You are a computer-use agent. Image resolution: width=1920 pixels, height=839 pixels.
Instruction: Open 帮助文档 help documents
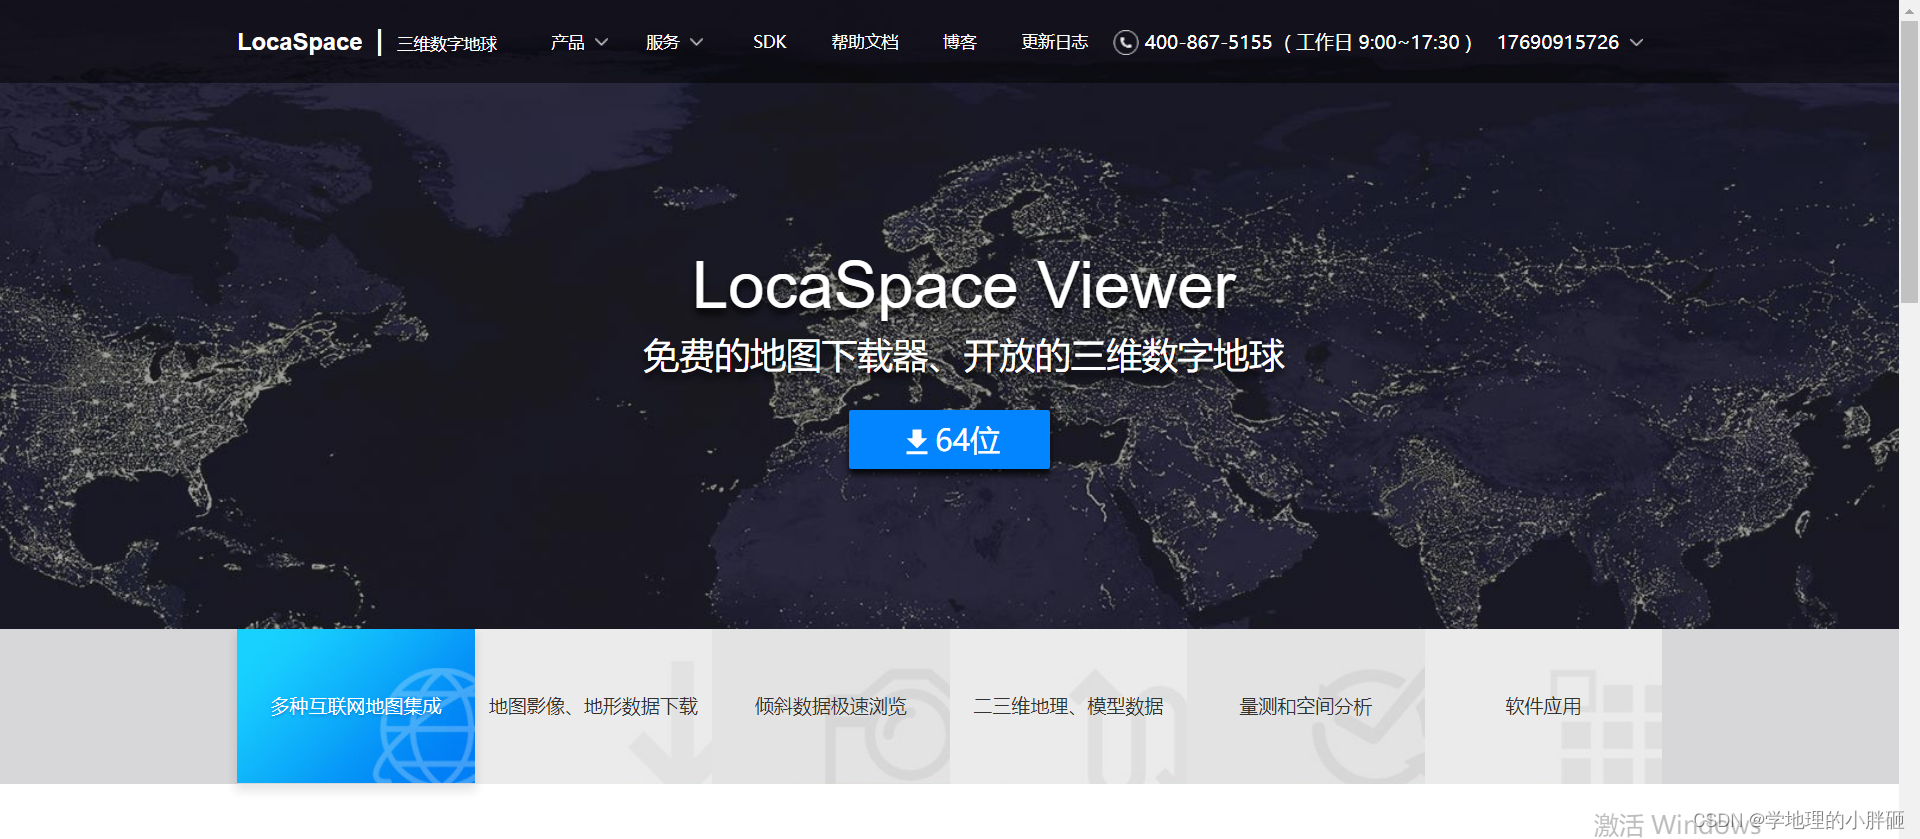click(x=865, y=42)
